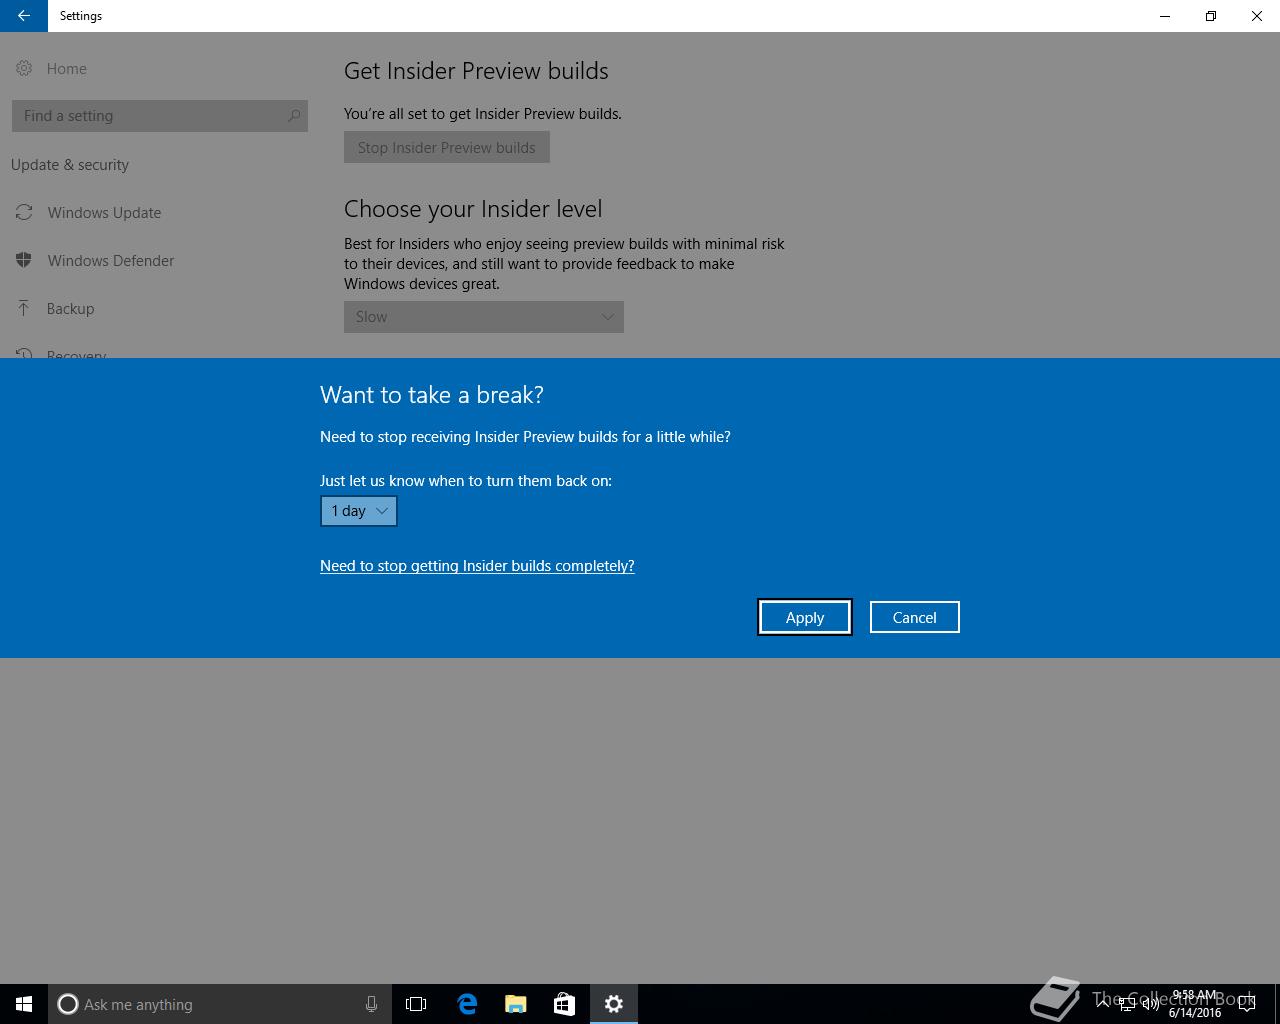The width and height of the screenshot is (1280, 1024).
Task: Minimize the Settings window
Action: tap(1165, 16)
